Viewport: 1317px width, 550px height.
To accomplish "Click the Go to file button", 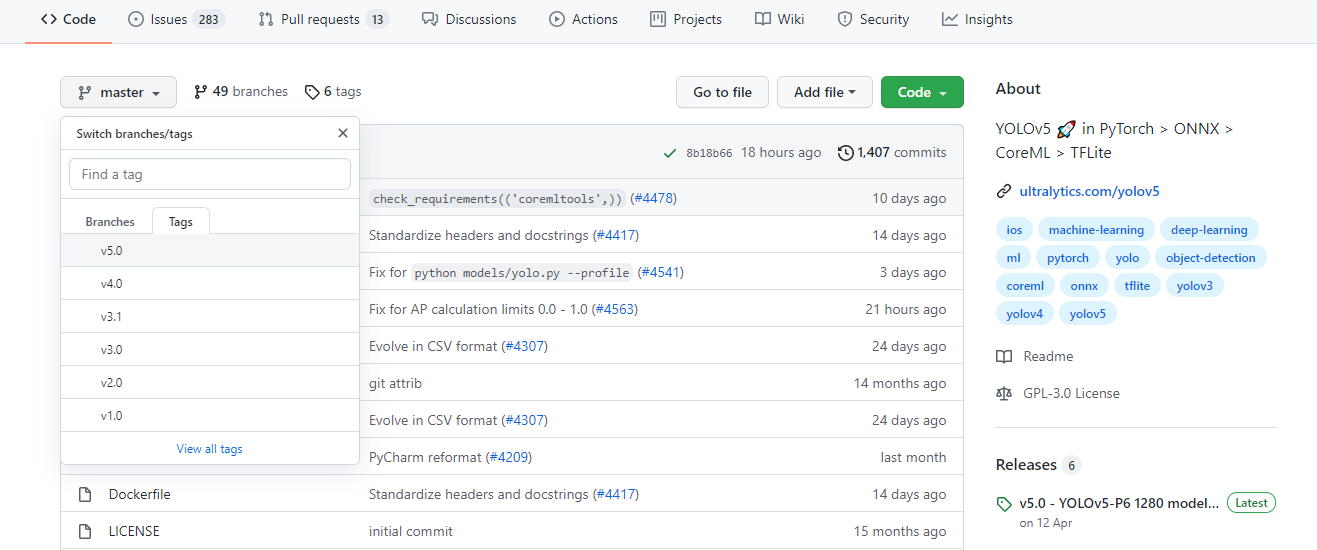I will (722, 92).
